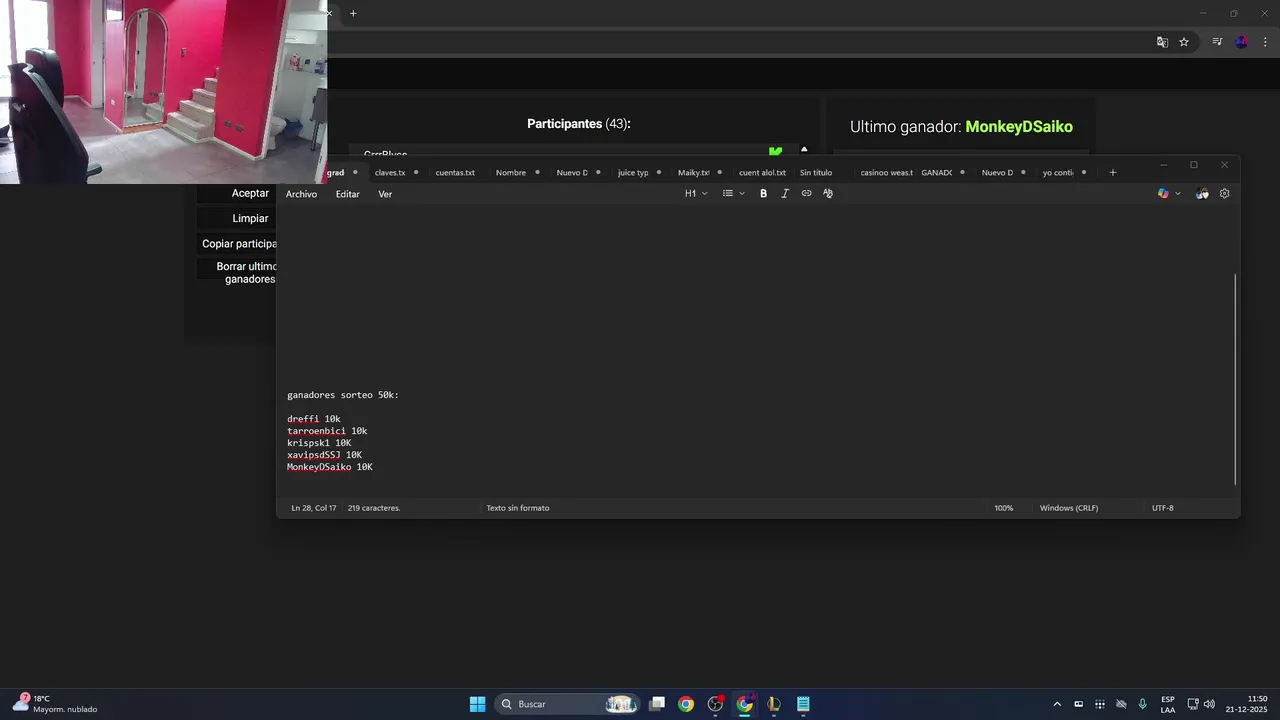Click the Ln 28, Col 17 indicator
This screenshot has height=720, width=1280.
point(314,508)
